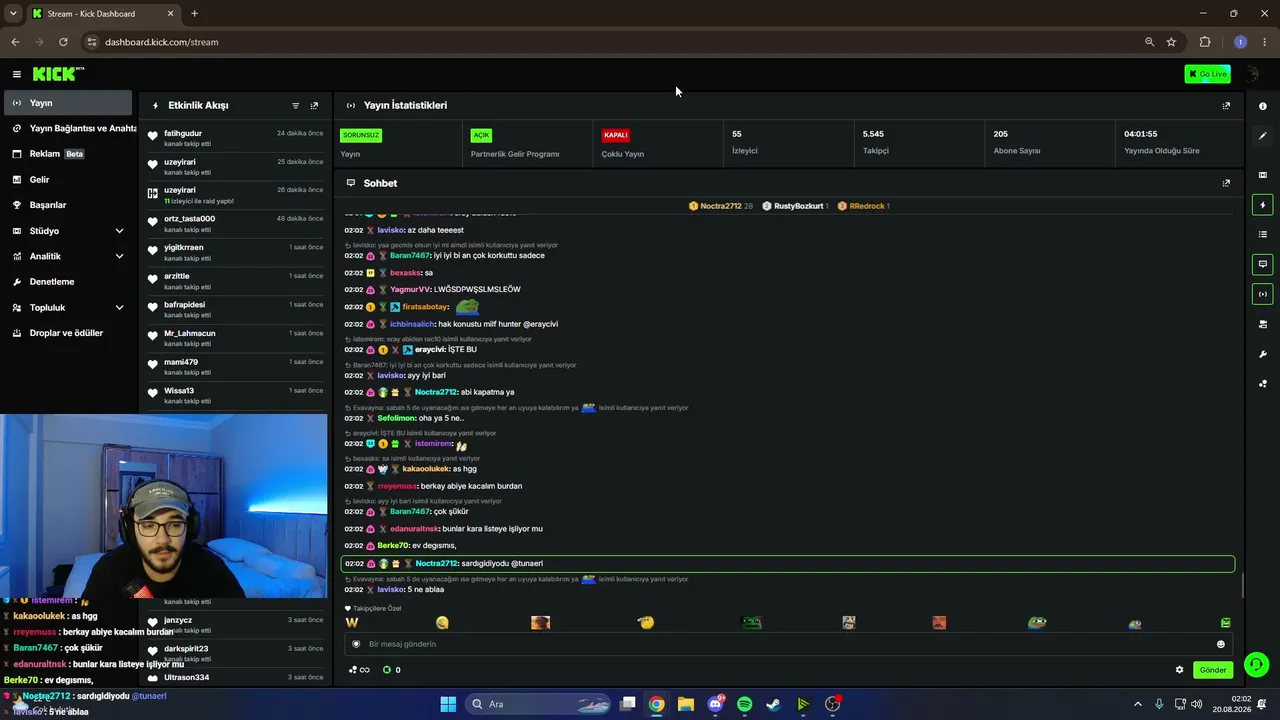This screenshot has height=720, width=1280.
Task: Open the hamburger menu beside Kick logo
Action: tap(17, 74)
